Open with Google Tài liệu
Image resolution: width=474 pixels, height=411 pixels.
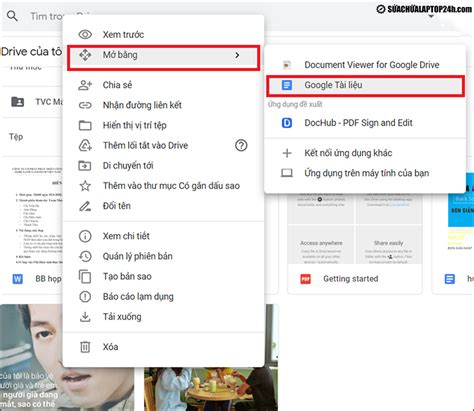(x=365, y=85)
